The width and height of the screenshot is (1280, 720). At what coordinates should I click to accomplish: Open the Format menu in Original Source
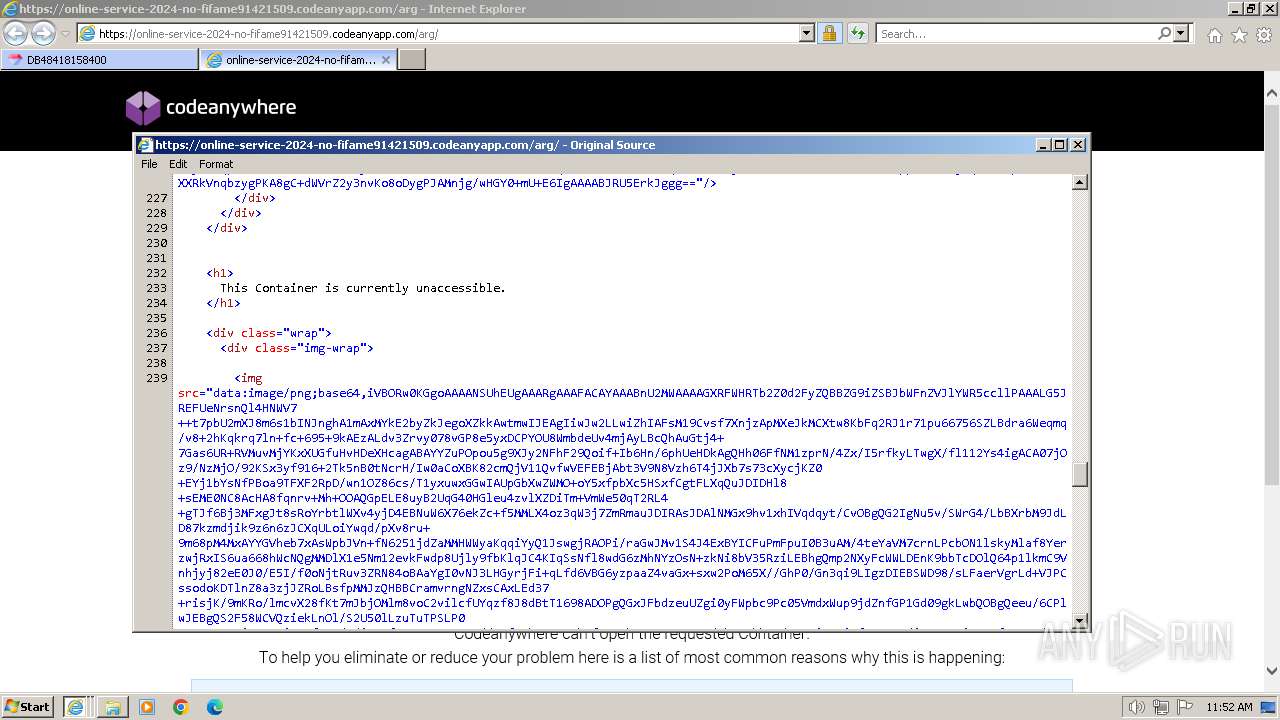click(216, 164)
